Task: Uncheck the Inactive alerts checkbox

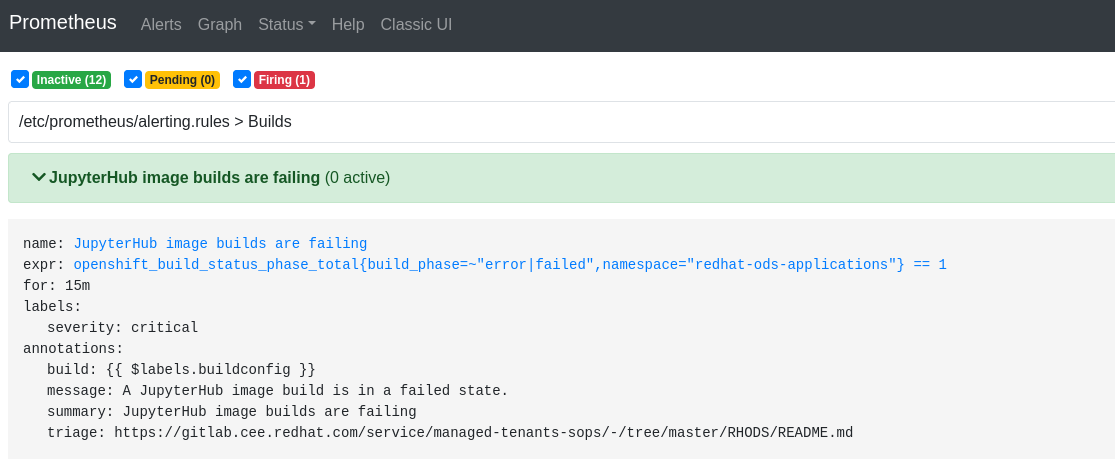Action: coord(20,79)
